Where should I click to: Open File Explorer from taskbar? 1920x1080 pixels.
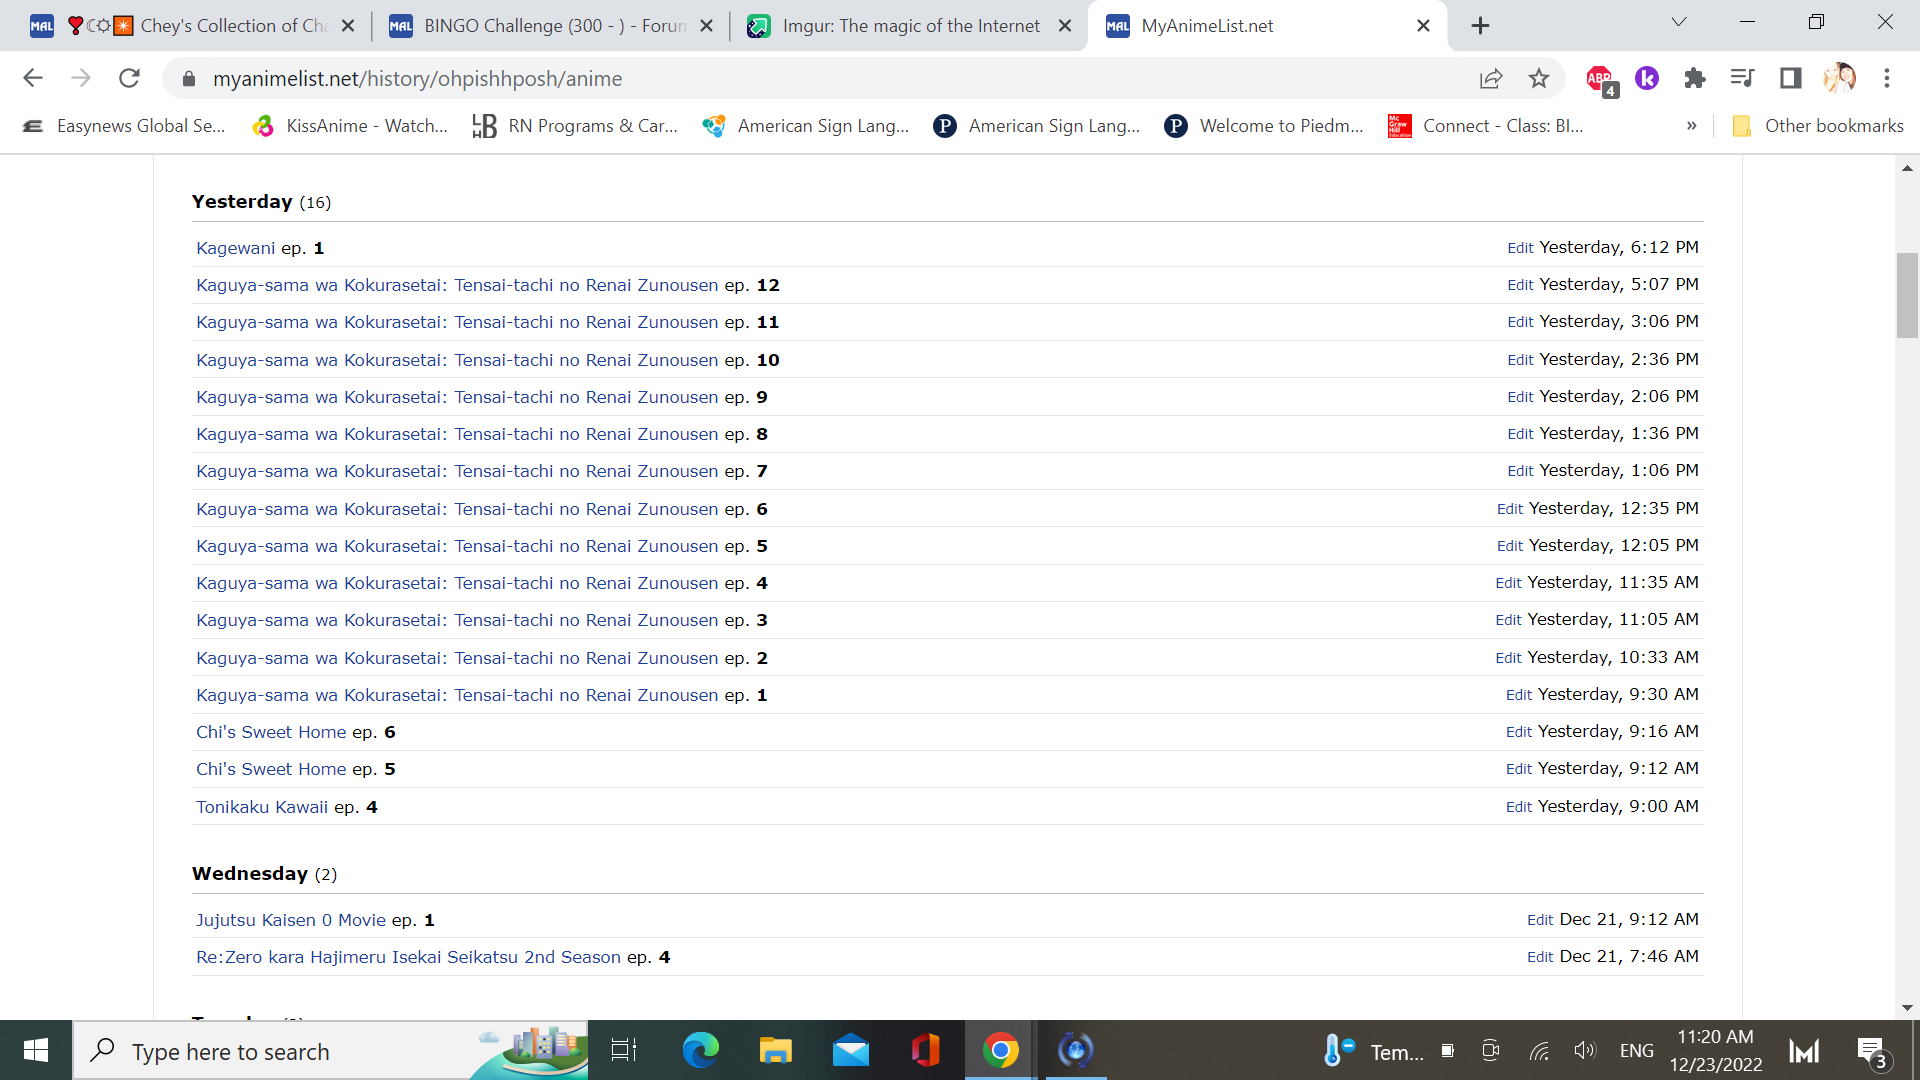click(775, 1050)
